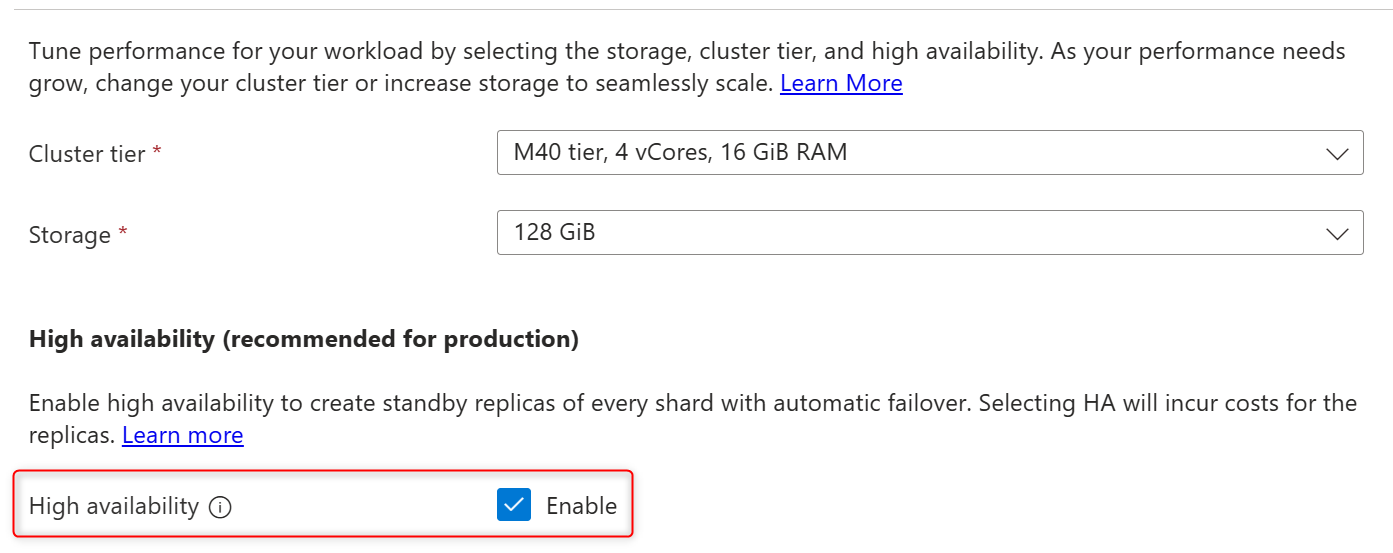Click the red asterisk beside Storage

point(123,233)
